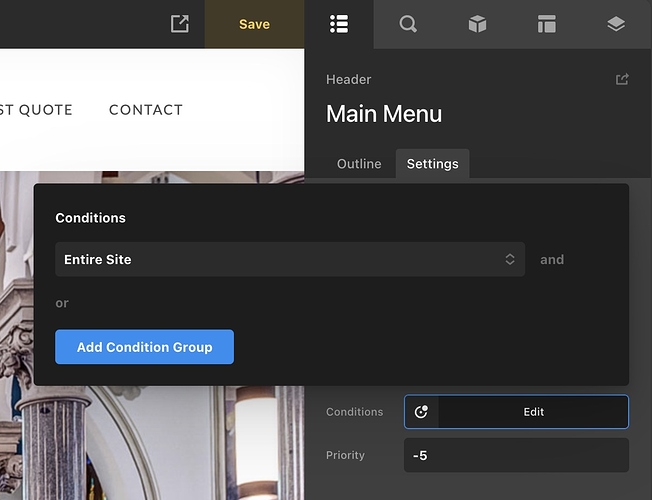The image size is (652, 500).
Task: Open the Layout templates icon
Action: coord(546,24)
